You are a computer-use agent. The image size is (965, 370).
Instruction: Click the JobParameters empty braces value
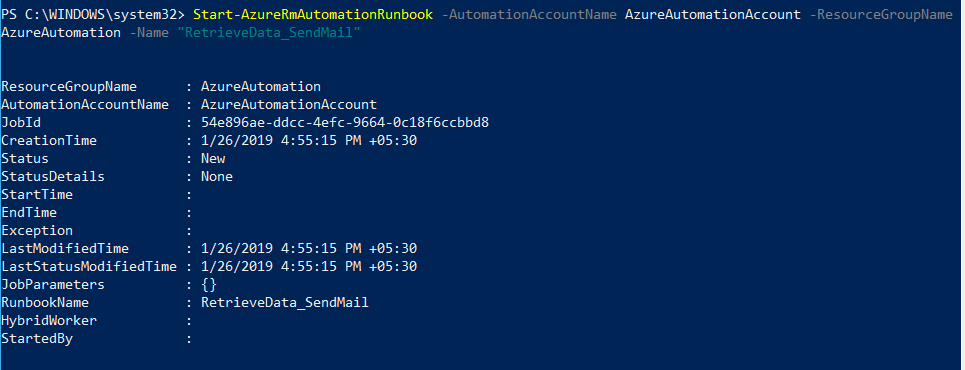(x=209, y=284)
